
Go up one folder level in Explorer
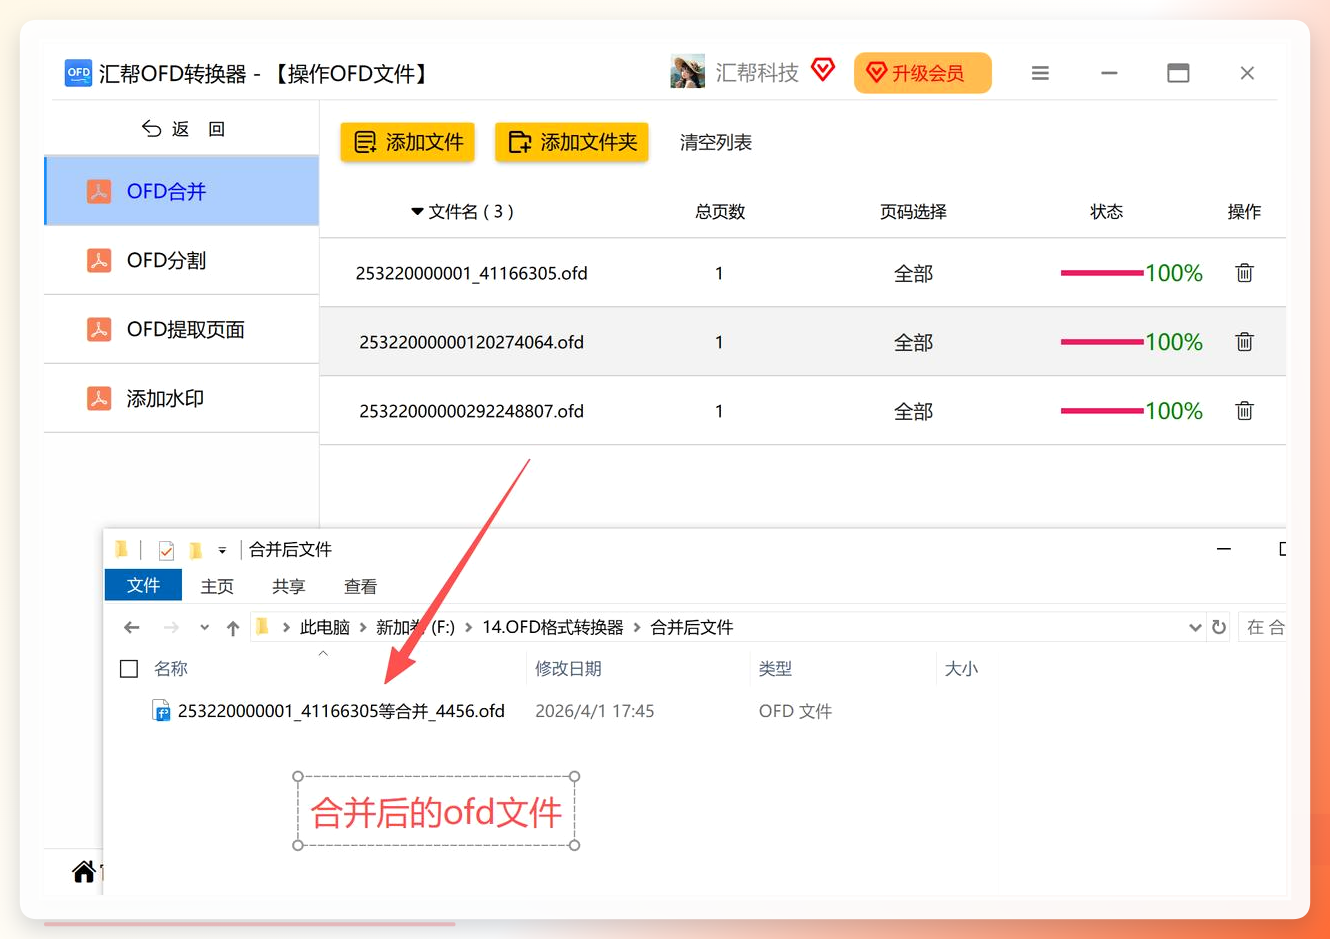(233, 628)
